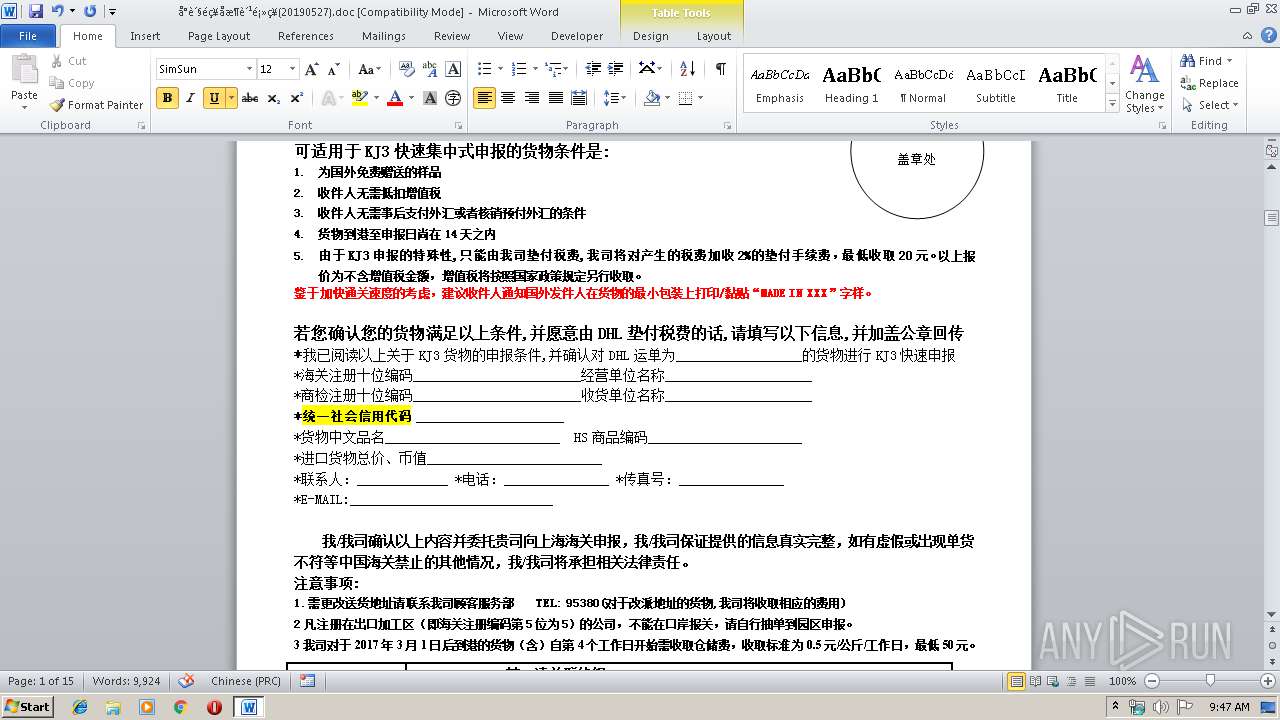1280x720 pixels.
Task: Open the Bullets list dropdown arrow
Action: click(x=500, y=69)
